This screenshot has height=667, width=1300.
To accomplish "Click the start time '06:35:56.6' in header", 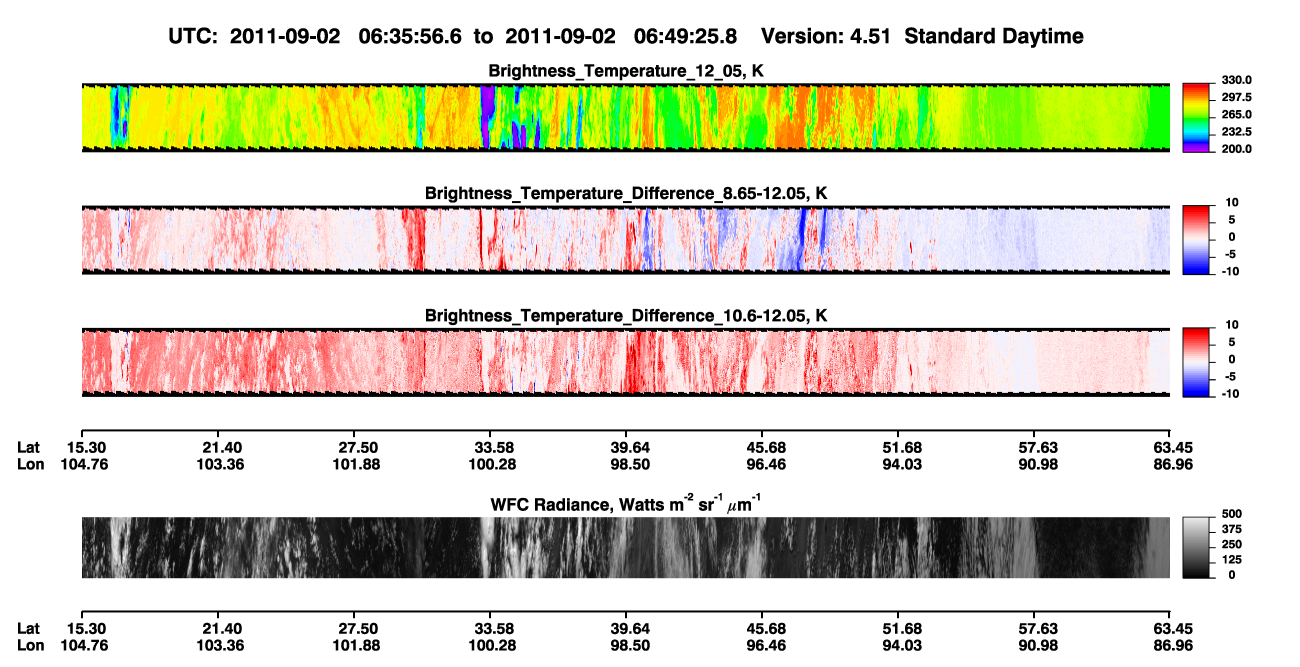I will click(410, 37).
